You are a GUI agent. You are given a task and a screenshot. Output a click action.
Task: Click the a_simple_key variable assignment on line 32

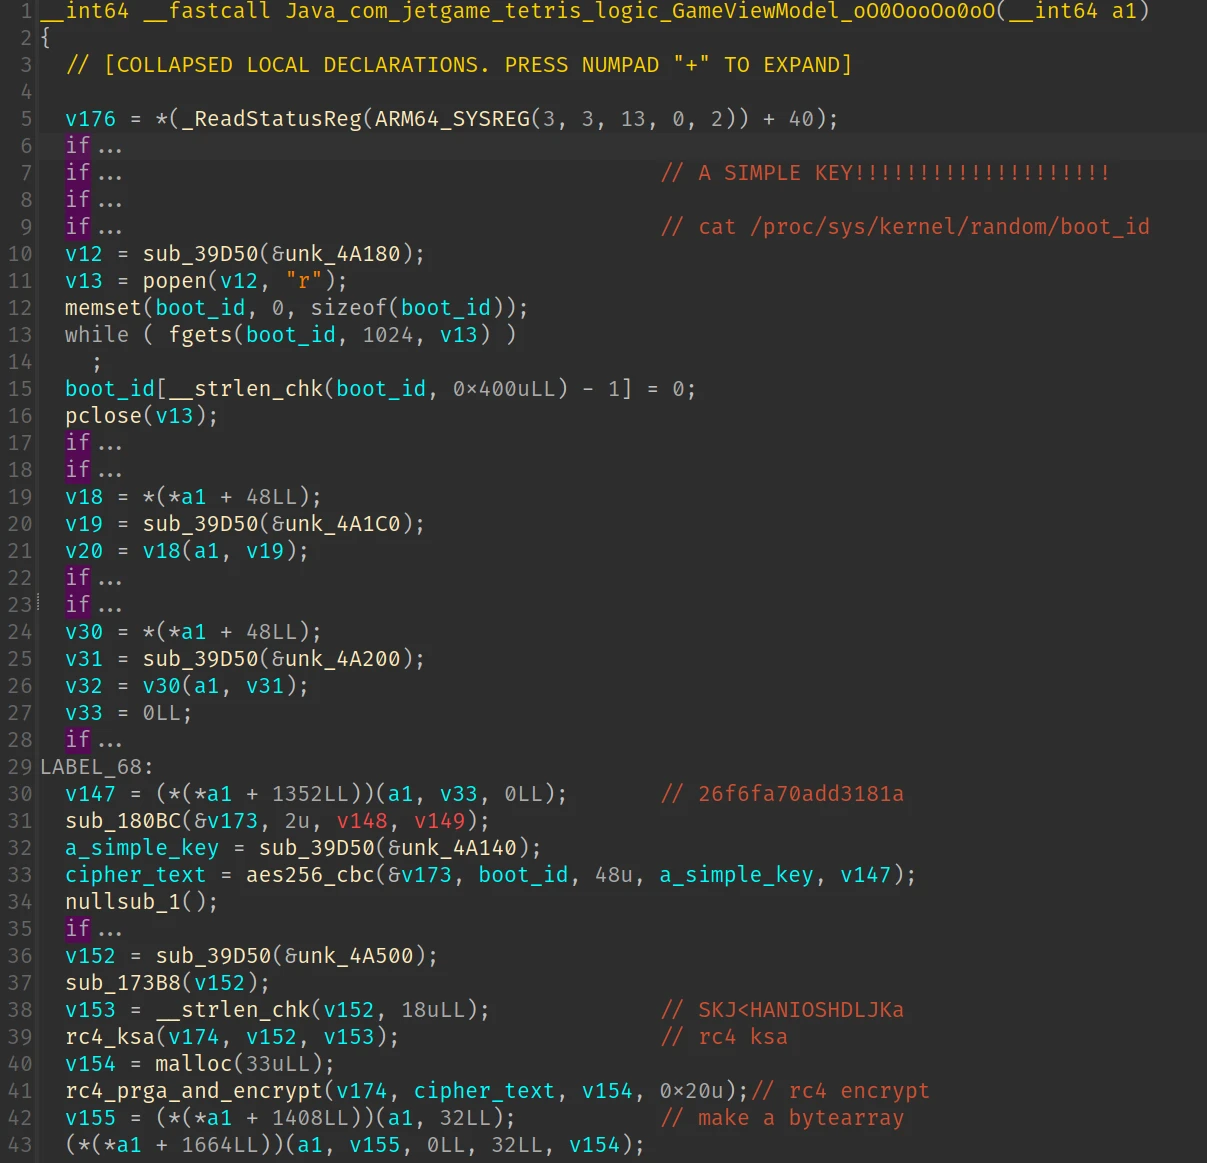[x=141, y=848]
